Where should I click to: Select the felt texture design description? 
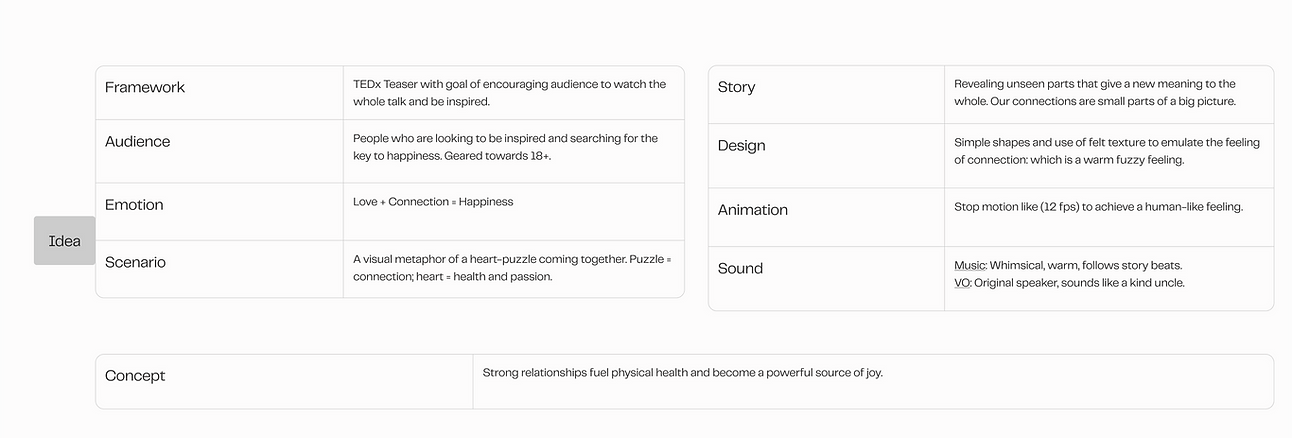1107,151
